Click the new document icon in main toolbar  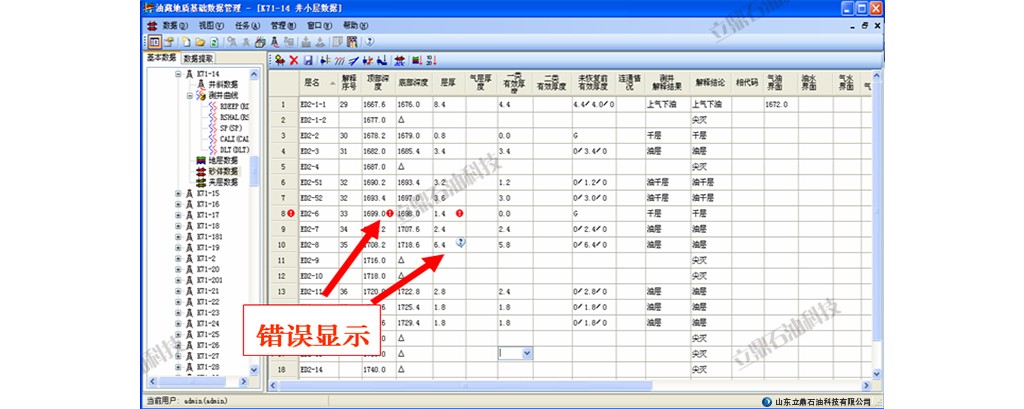[186, 42]
